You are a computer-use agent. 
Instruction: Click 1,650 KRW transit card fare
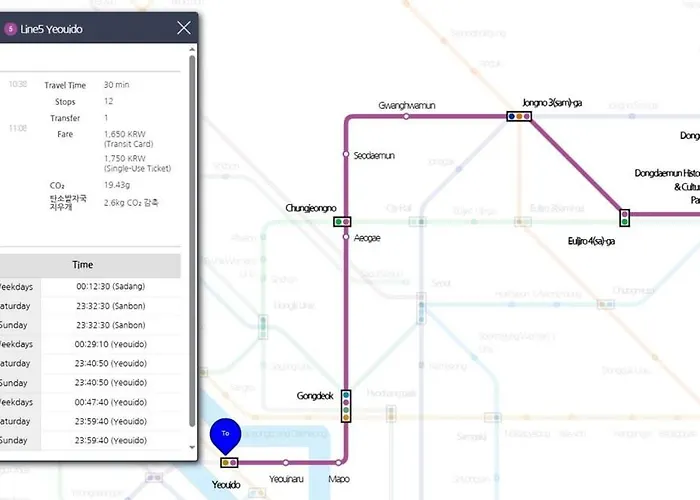[x=128, y=139]
